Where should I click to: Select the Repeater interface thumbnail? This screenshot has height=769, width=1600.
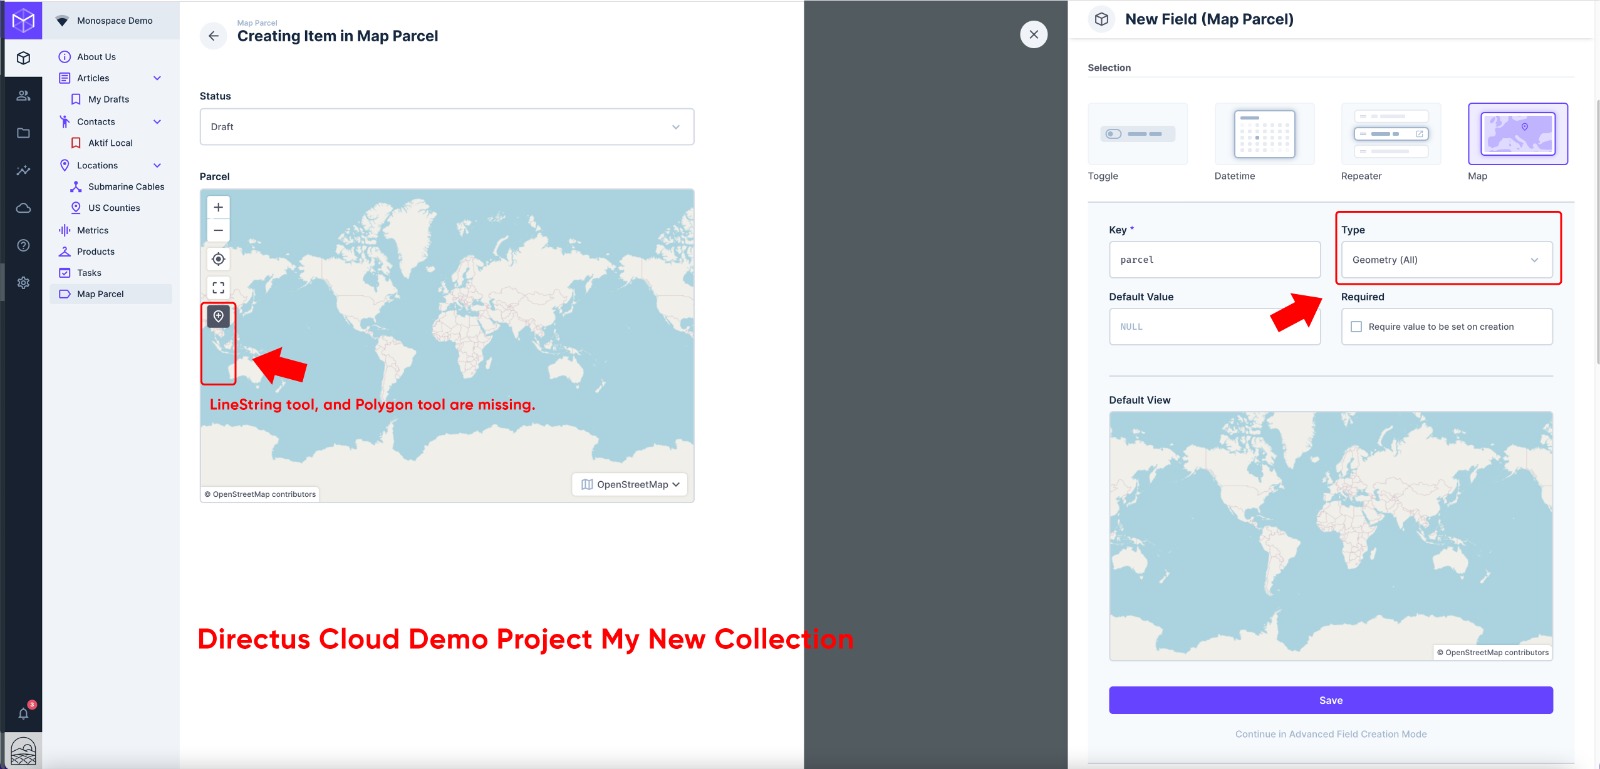(x=1391, y=134)
